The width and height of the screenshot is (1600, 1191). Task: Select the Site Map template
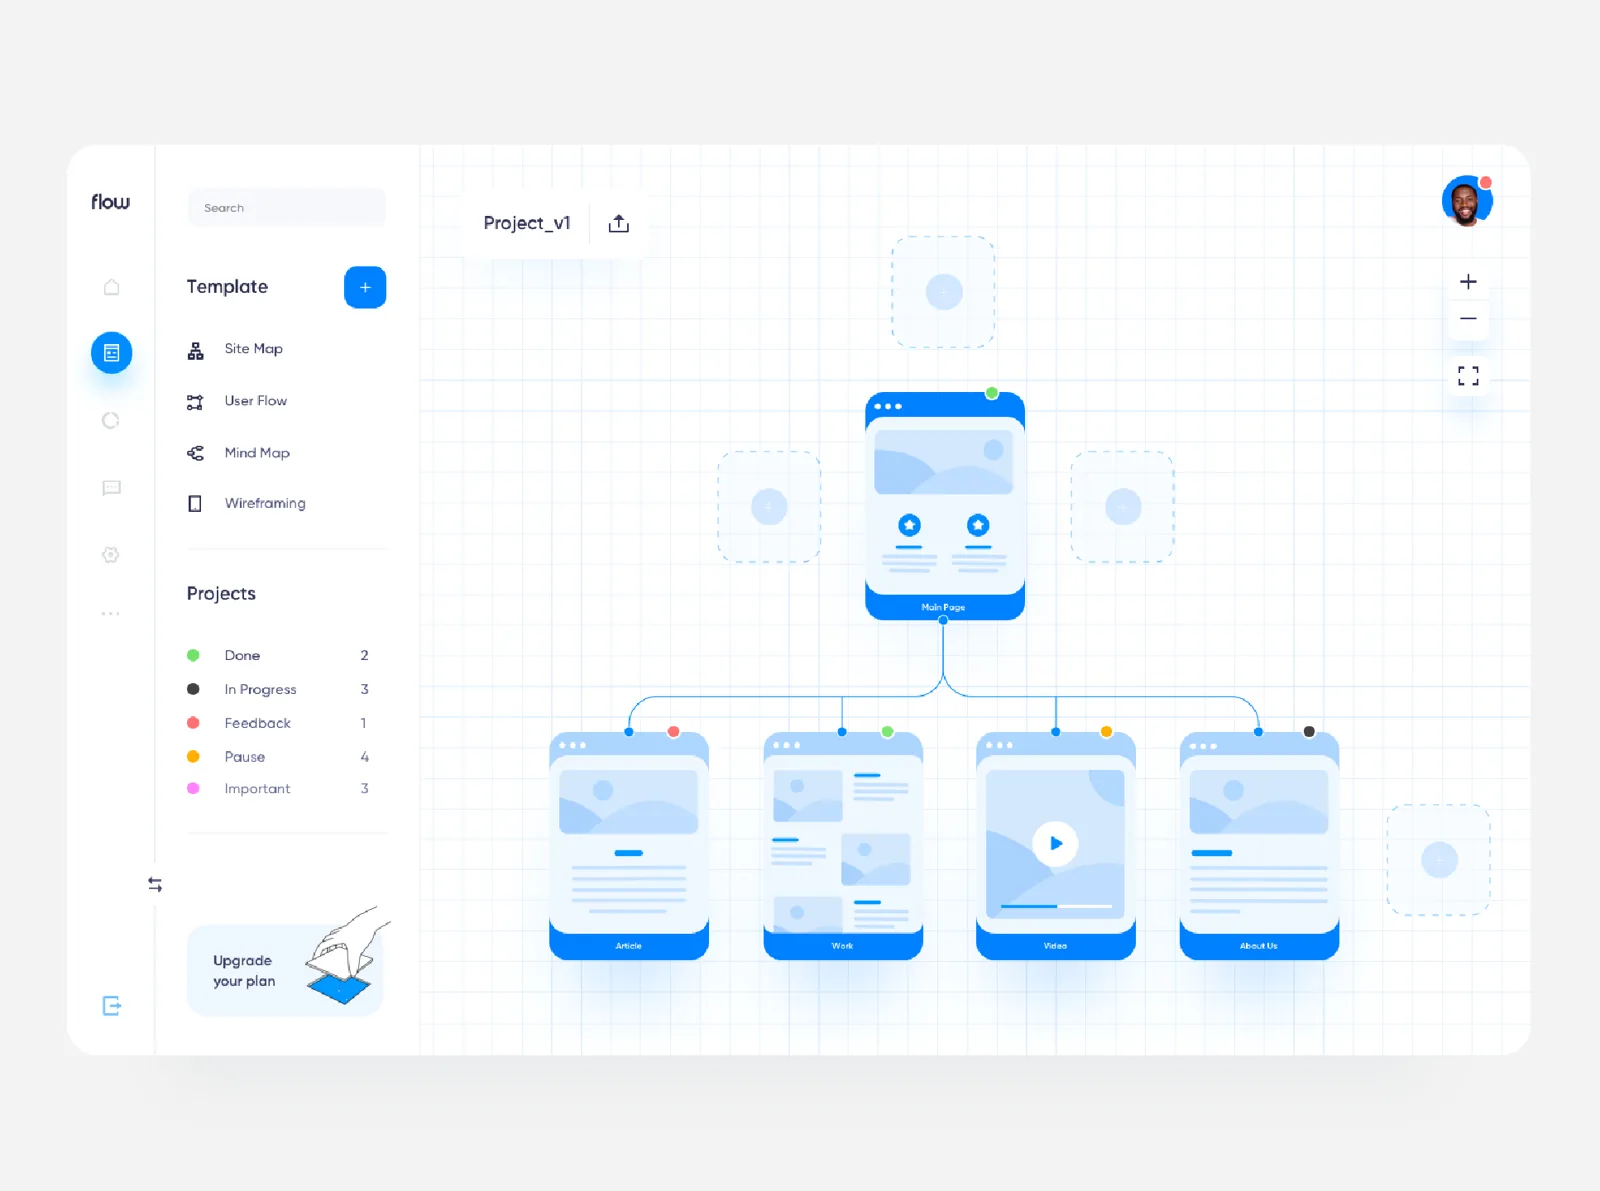253,349
